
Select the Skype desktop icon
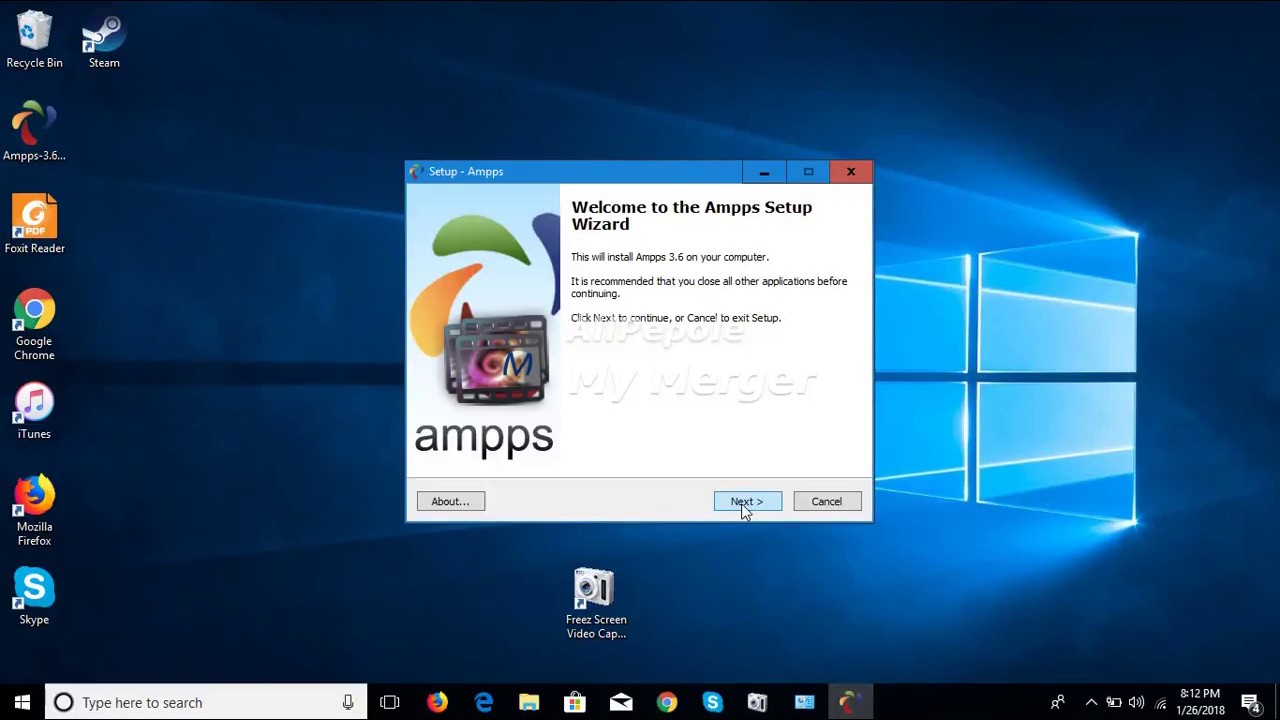pos(34,597)
